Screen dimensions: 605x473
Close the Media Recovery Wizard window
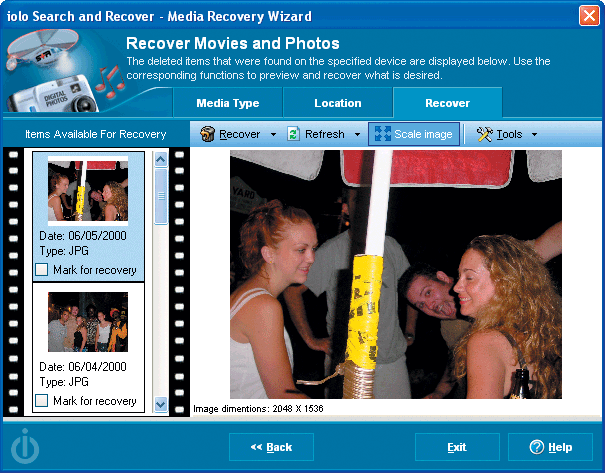tap(589, 16)
